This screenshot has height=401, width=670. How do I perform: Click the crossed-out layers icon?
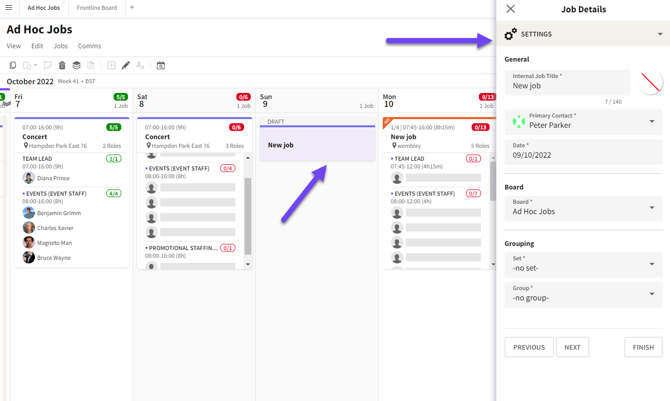91,65
